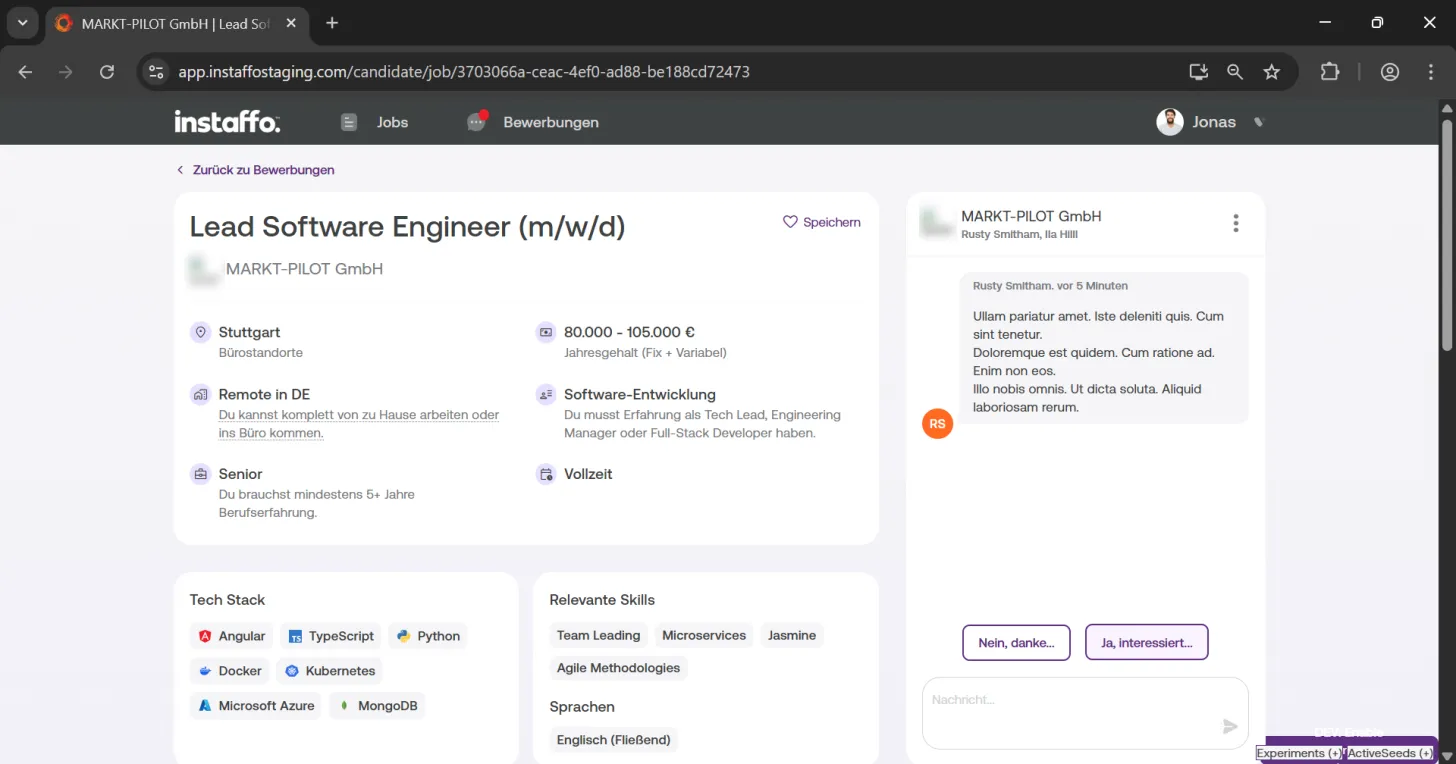Save the job with the Speichern heart
The image size is (1456, 764).
[x=821, y=222]
